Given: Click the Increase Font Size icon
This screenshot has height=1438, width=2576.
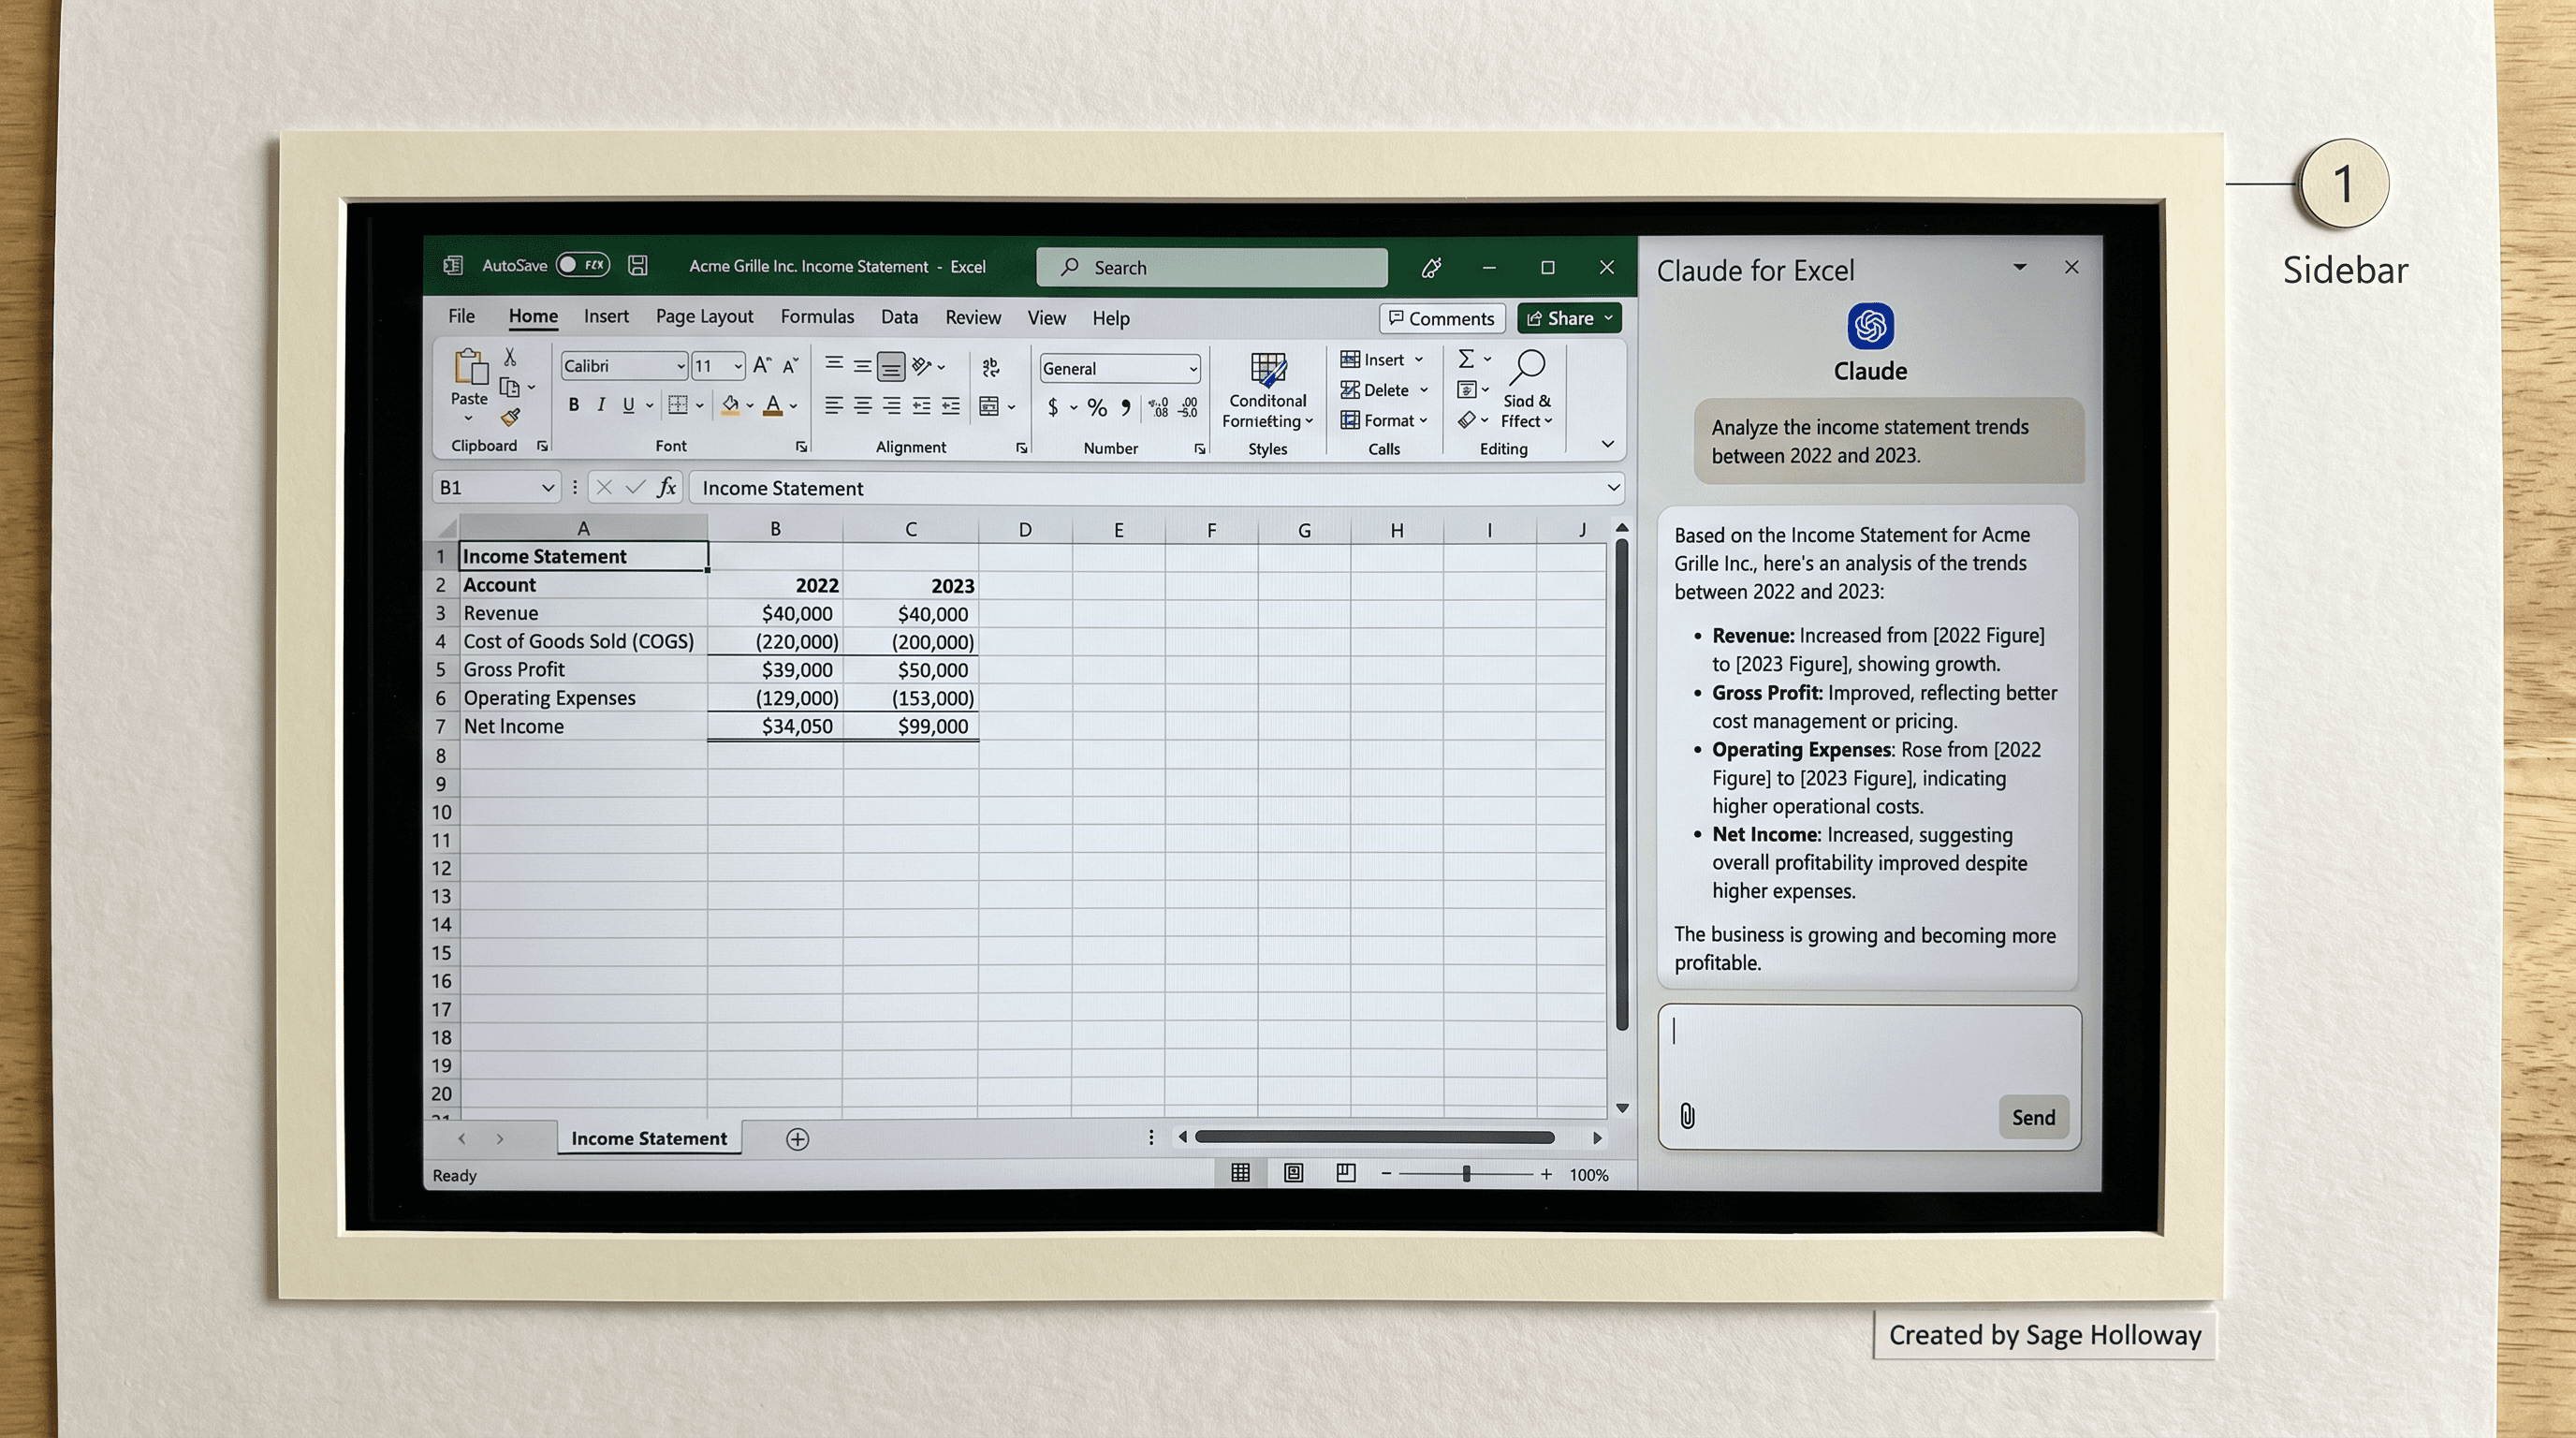Looking at the screenshot, I should click(x=762, y=366).
